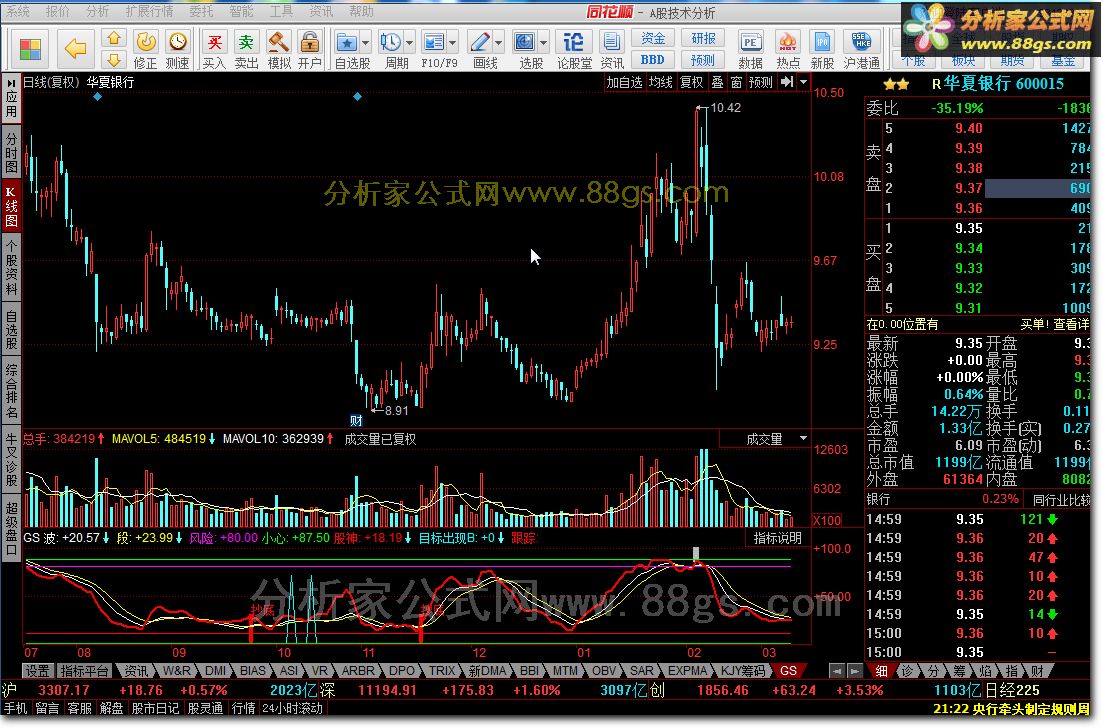
Task: Click the 财 marker below the chart low
Action: point(356,421)
